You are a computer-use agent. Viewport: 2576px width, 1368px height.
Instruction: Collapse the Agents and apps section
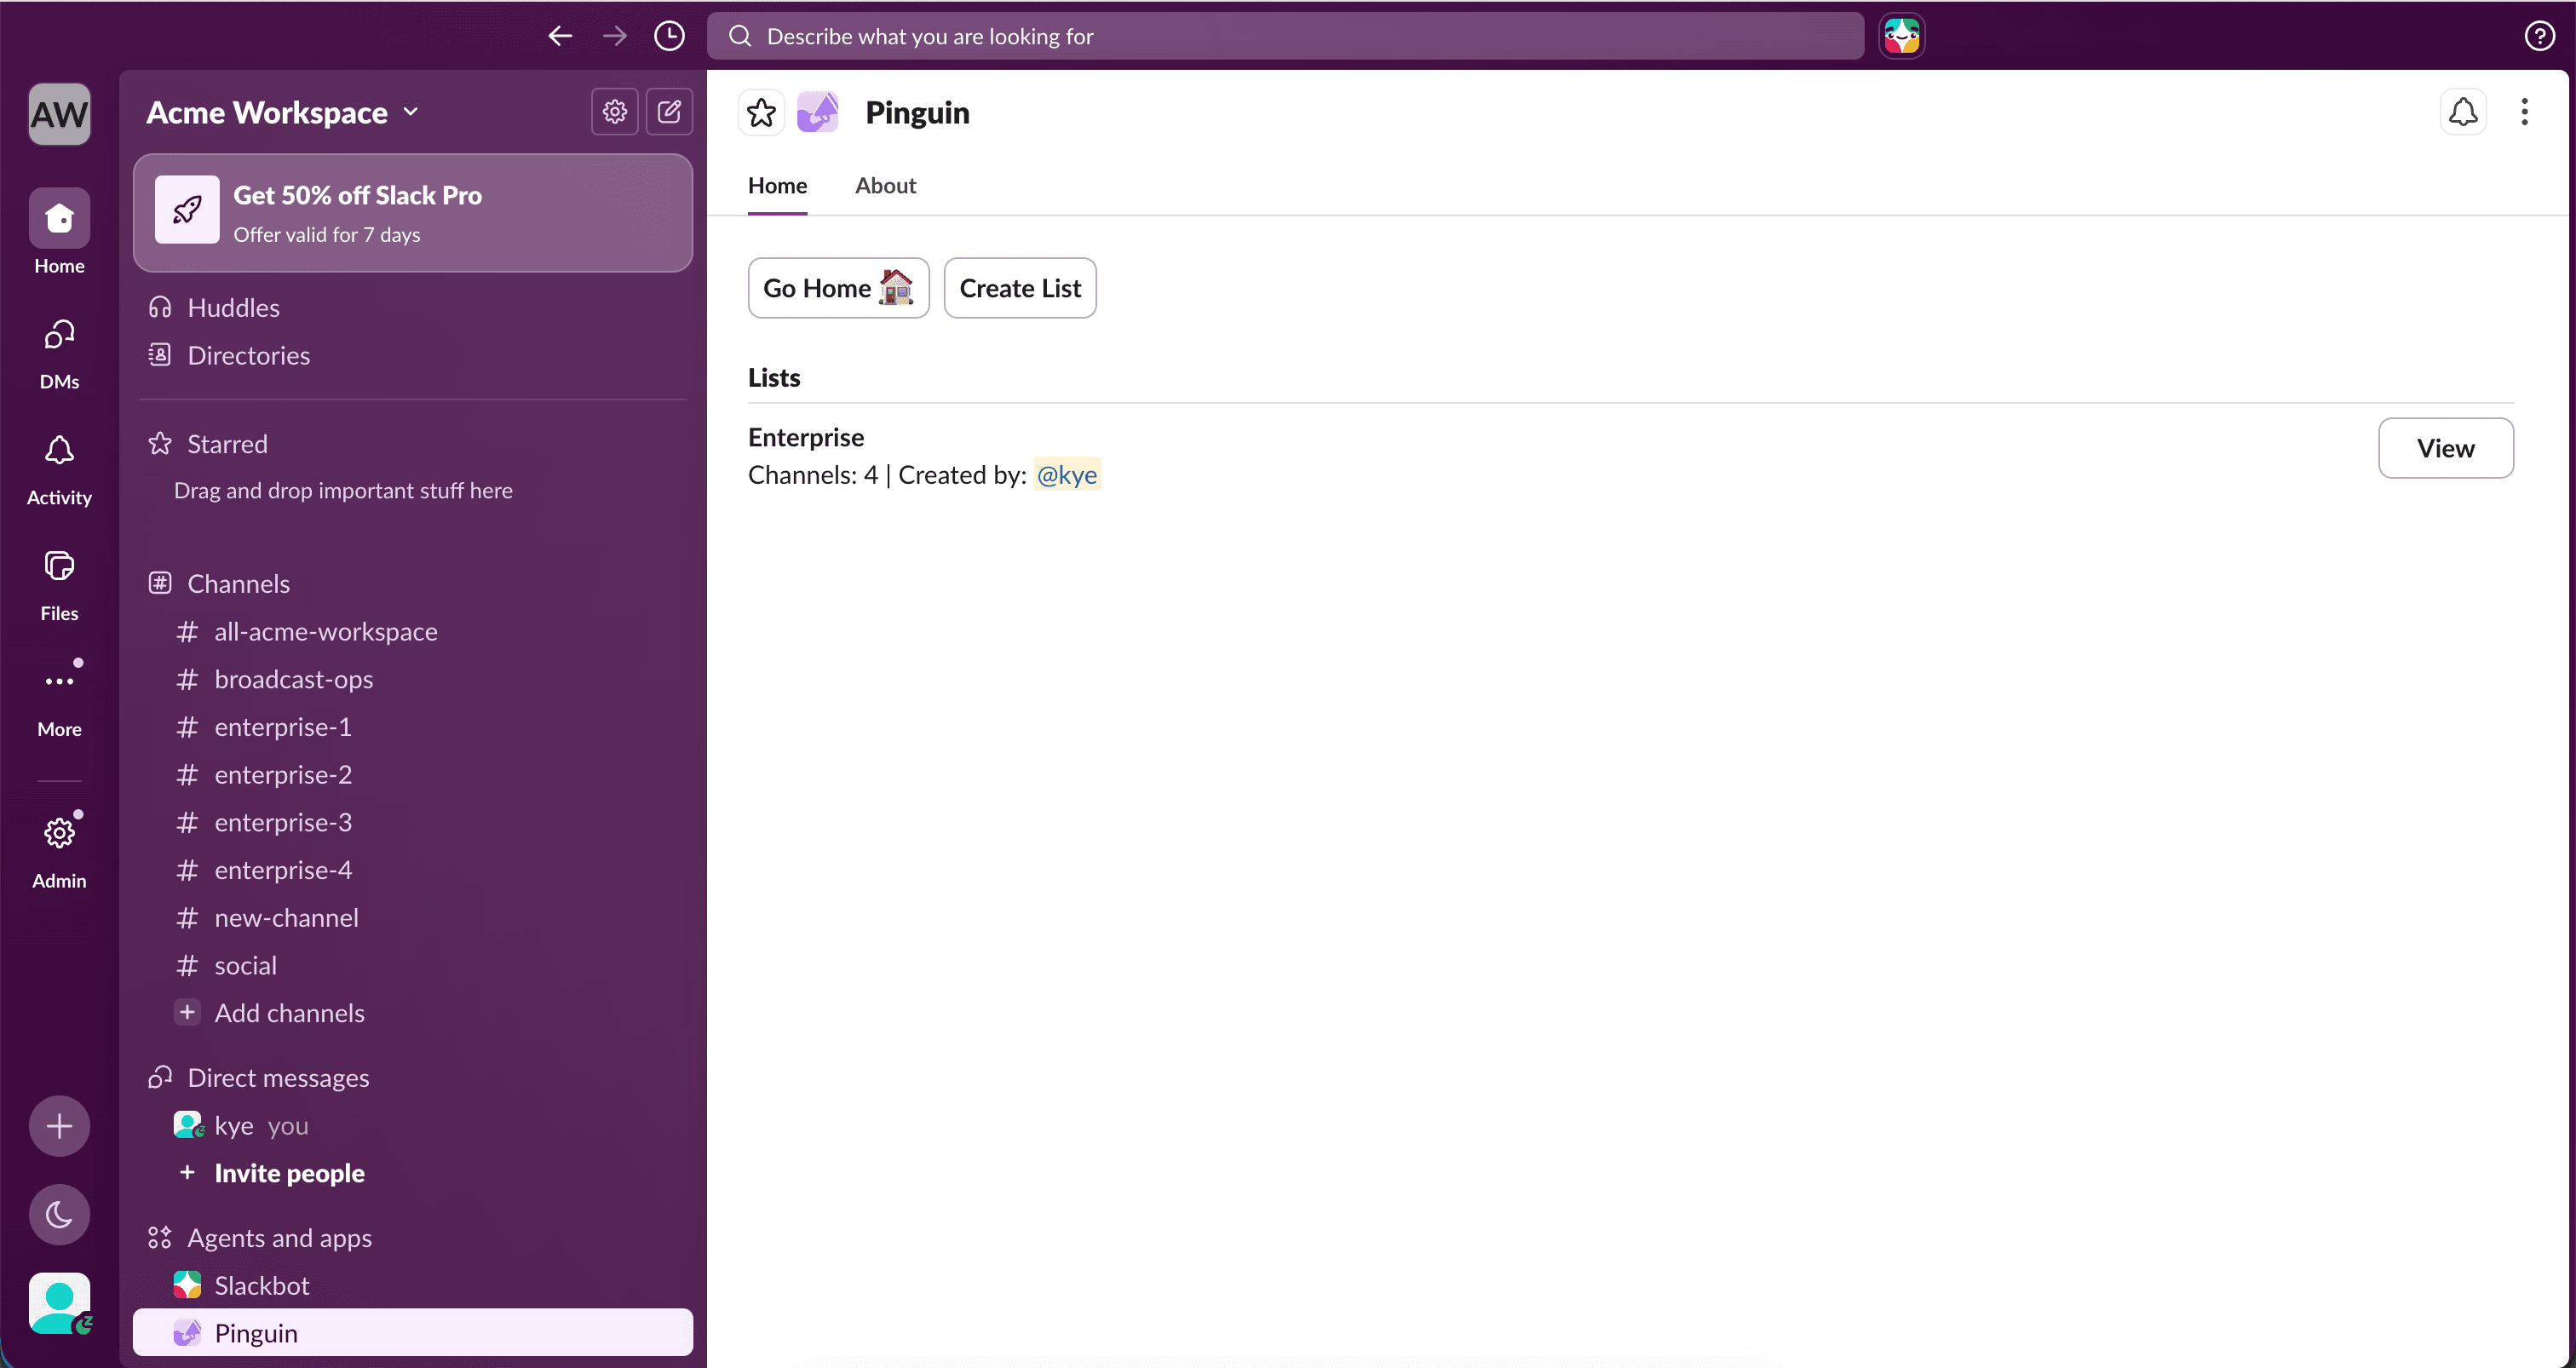(x=279, y=1238)
